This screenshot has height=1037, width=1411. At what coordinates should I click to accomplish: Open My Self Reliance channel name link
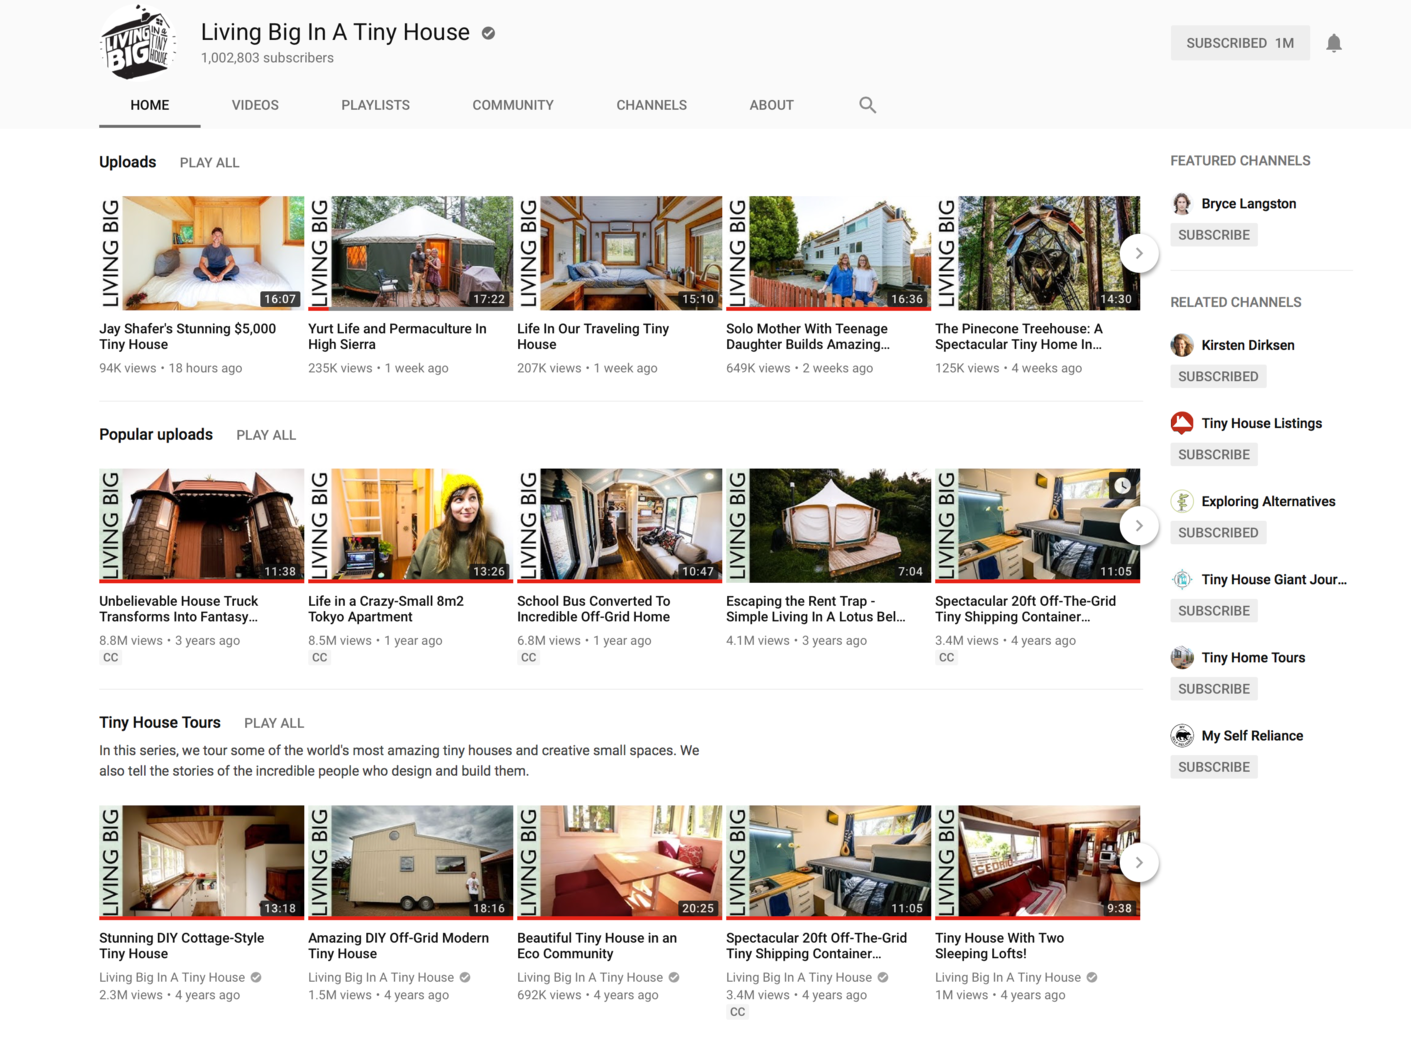click(x=1252, y=735)
